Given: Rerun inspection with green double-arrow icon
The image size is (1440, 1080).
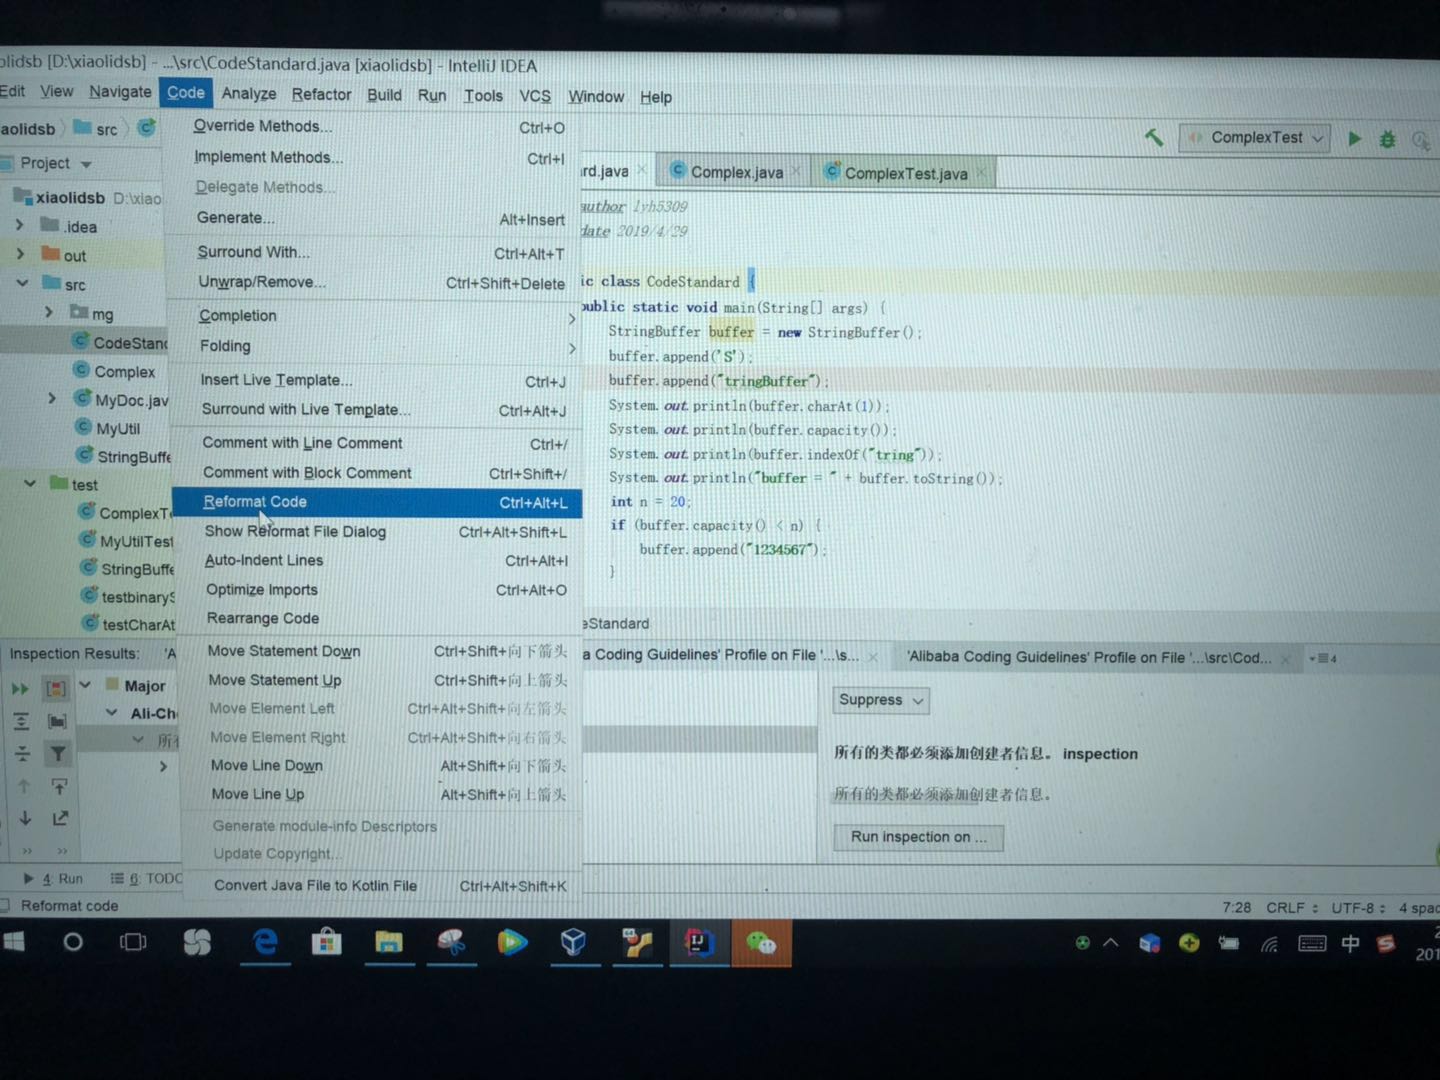Looking at the screenshot, I should pyautogui.click(x=20, y=688).
